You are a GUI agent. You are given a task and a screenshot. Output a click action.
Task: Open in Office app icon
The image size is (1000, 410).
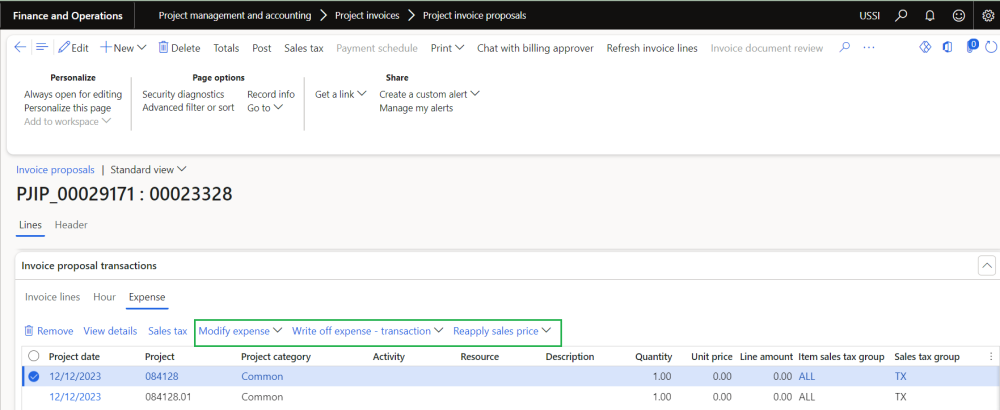947,47
